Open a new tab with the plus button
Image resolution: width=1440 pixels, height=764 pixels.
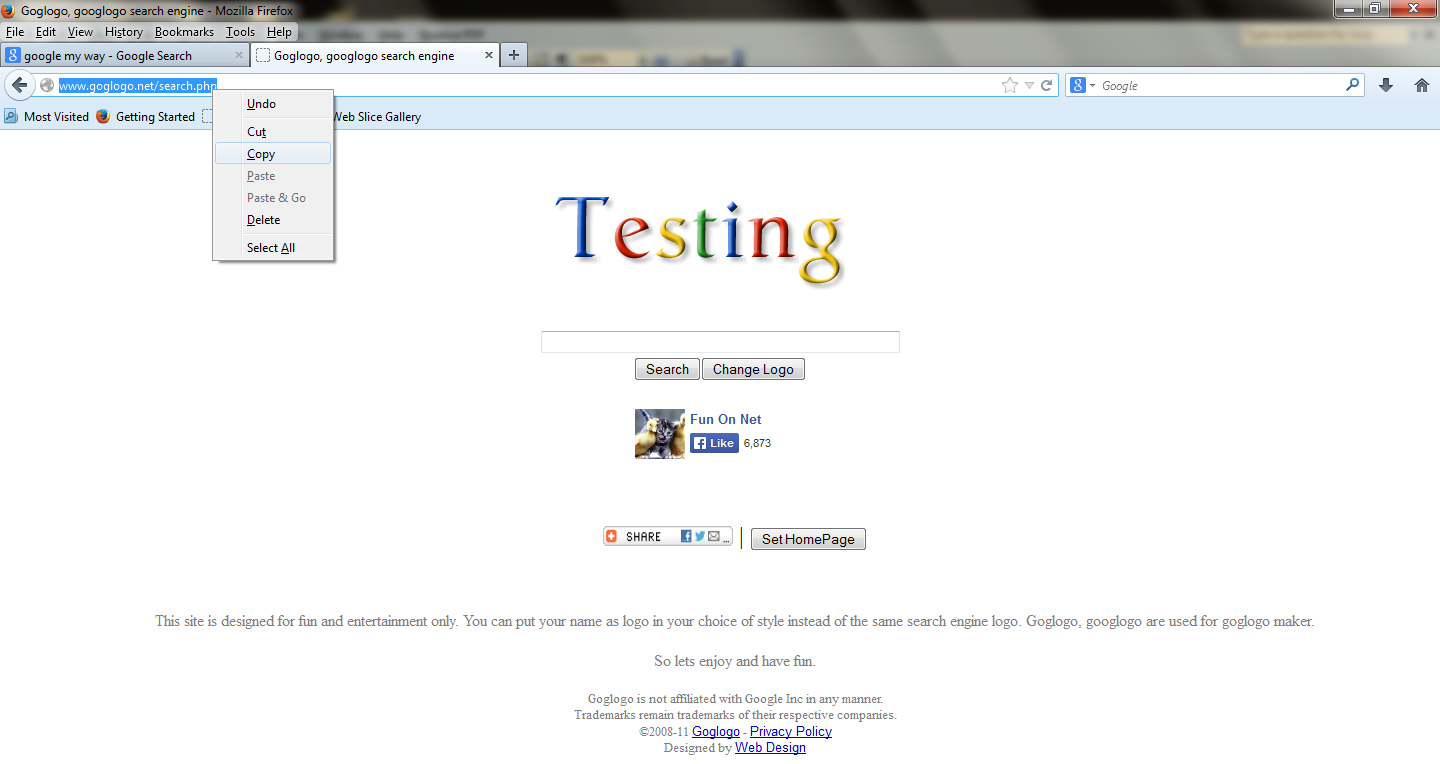(x=514, y=55)
